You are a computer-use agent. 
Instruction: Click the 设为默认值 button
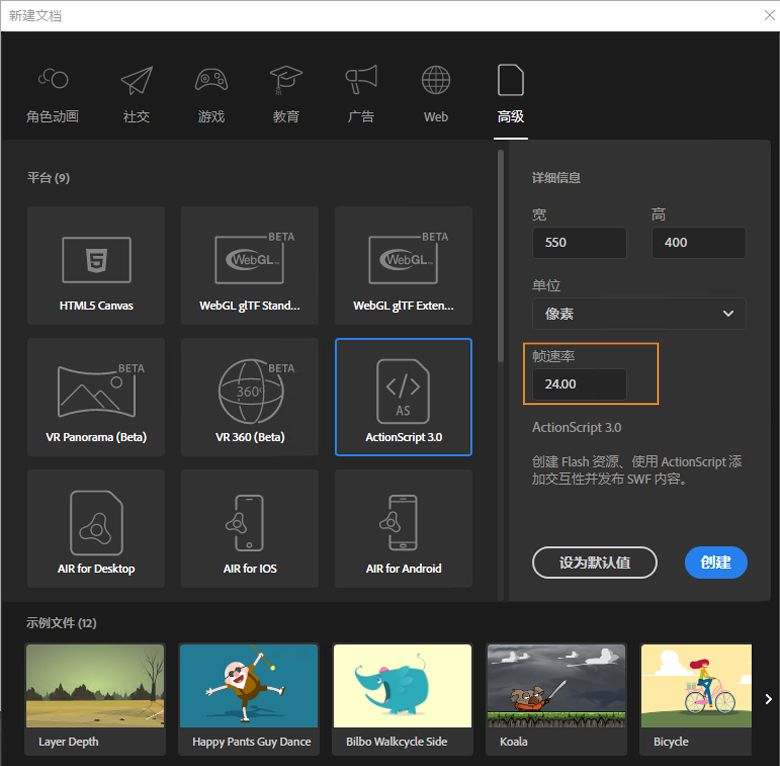click(x=594, y=563)
